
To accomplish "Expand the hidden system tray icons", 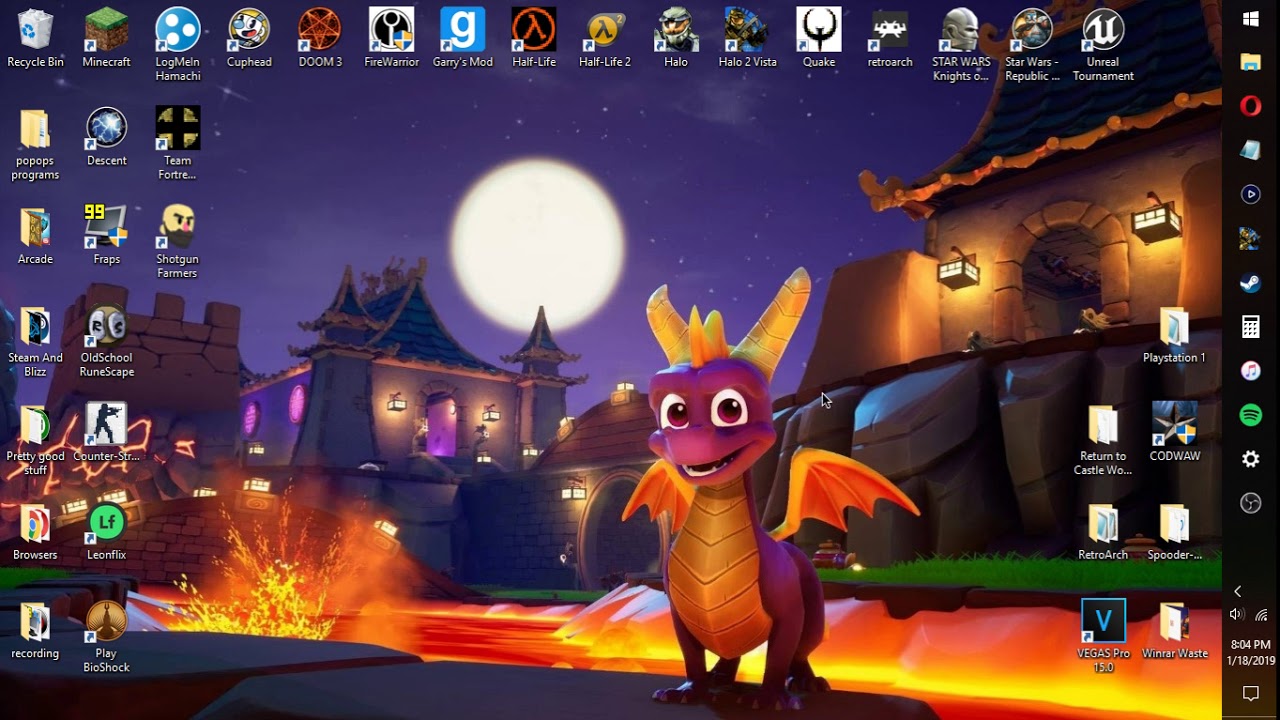I will point(1238,592).
